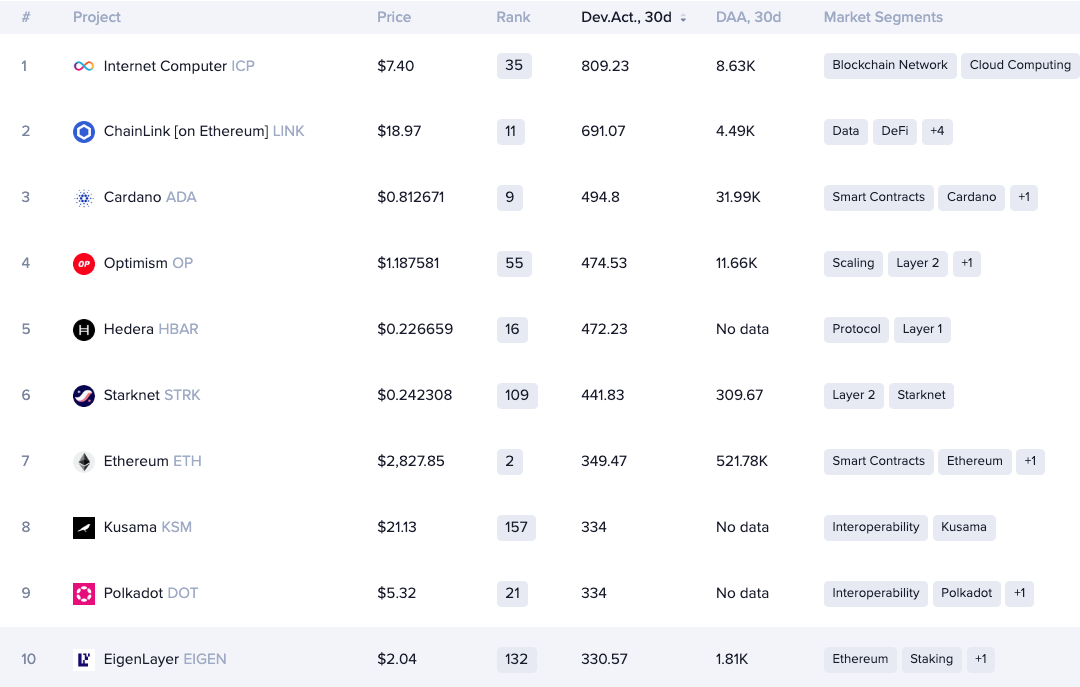Open the Ethereum ETH project link
1080x687 pixels.
pyautogui.click(x=152, y=462)
